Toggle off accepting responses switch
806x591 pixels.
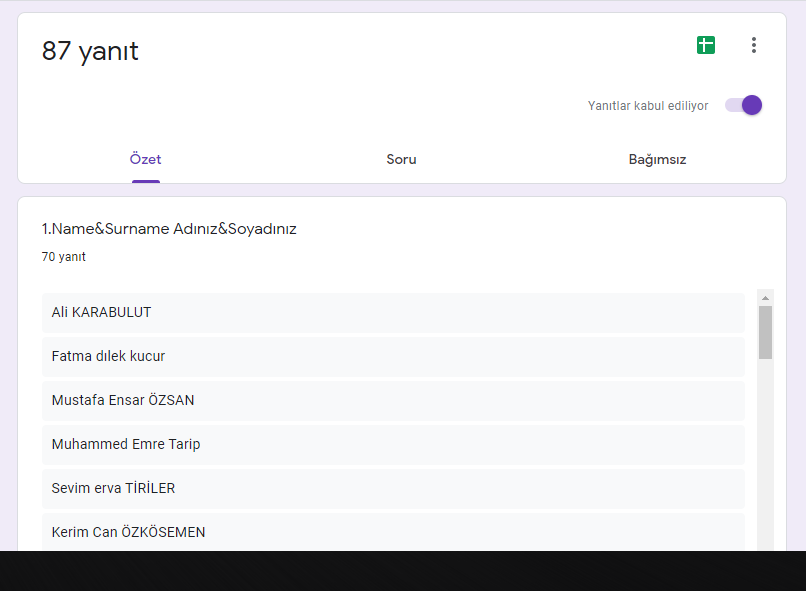(744, 105)
